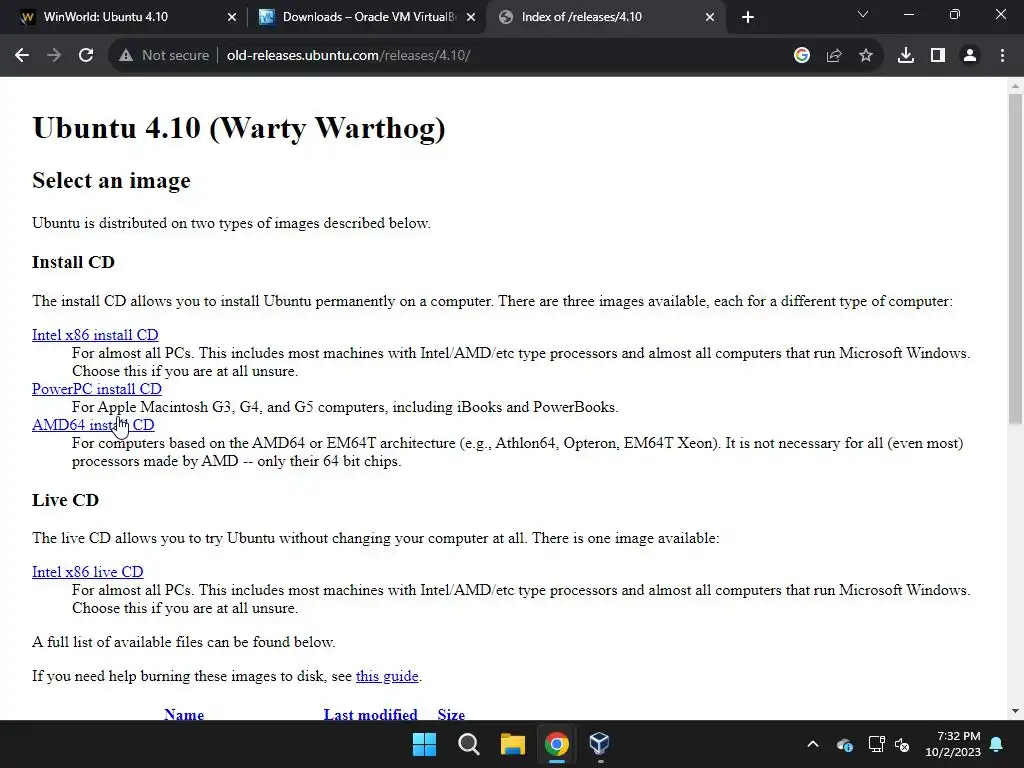Open the PowerPC install CD link
This screenshot has width=1024, height=768.
(97, 389)
